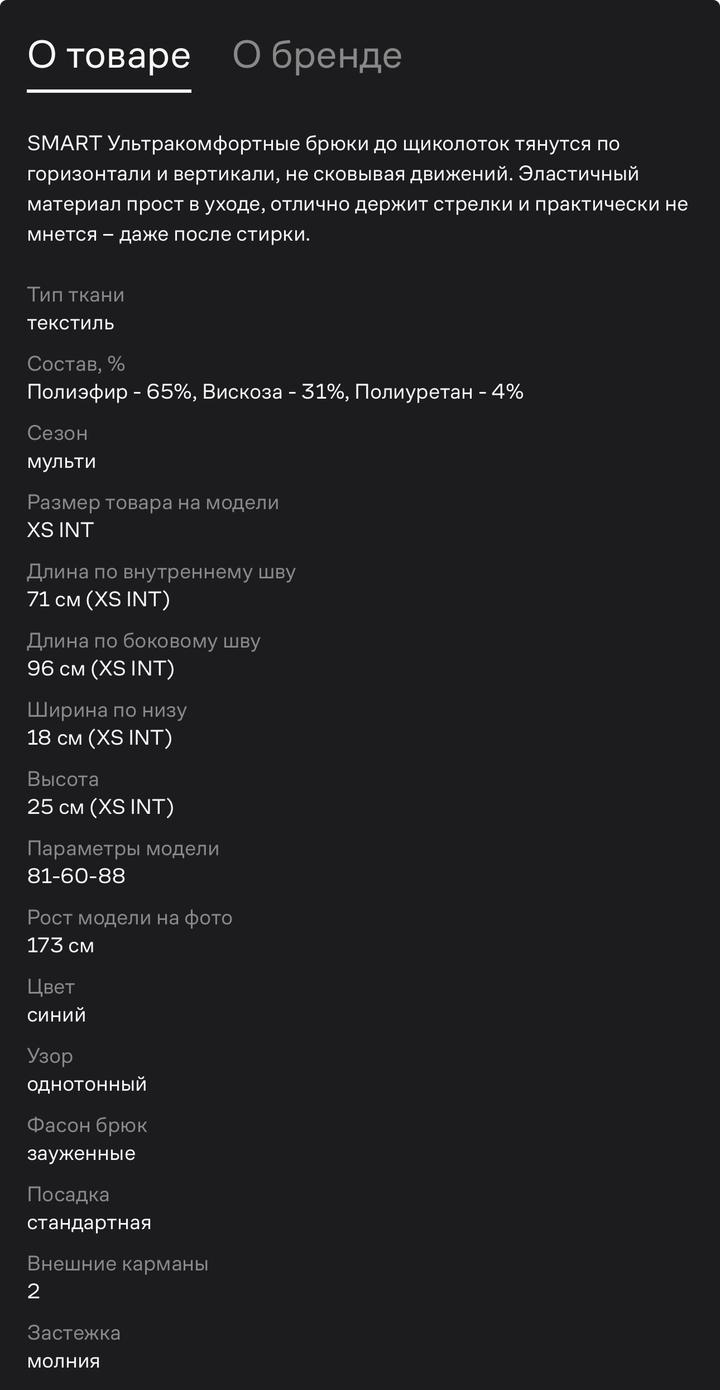
Task: Click the «синий» color value
Action: click(57, 1015)
